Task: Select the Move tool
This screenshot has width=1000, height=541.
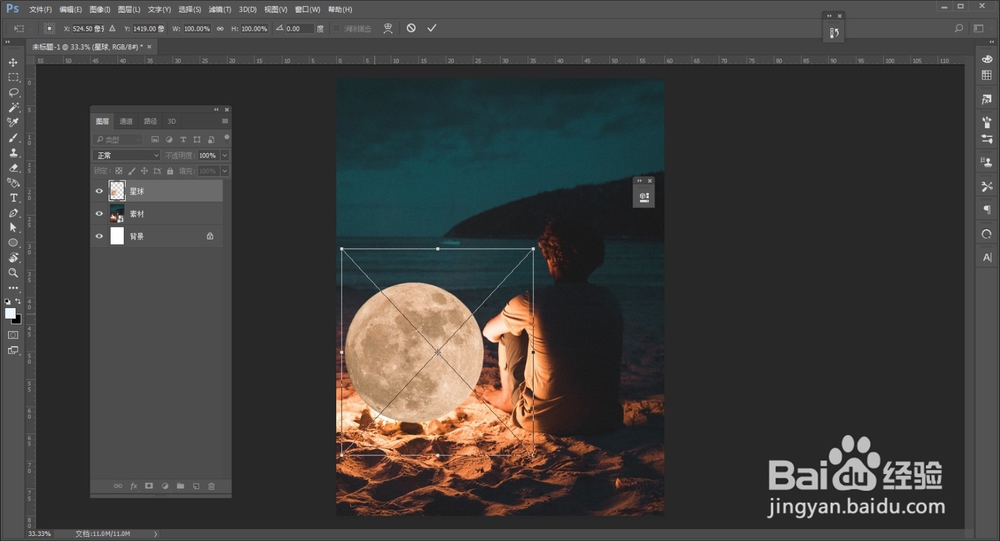Action: click(x=13, y=63)
